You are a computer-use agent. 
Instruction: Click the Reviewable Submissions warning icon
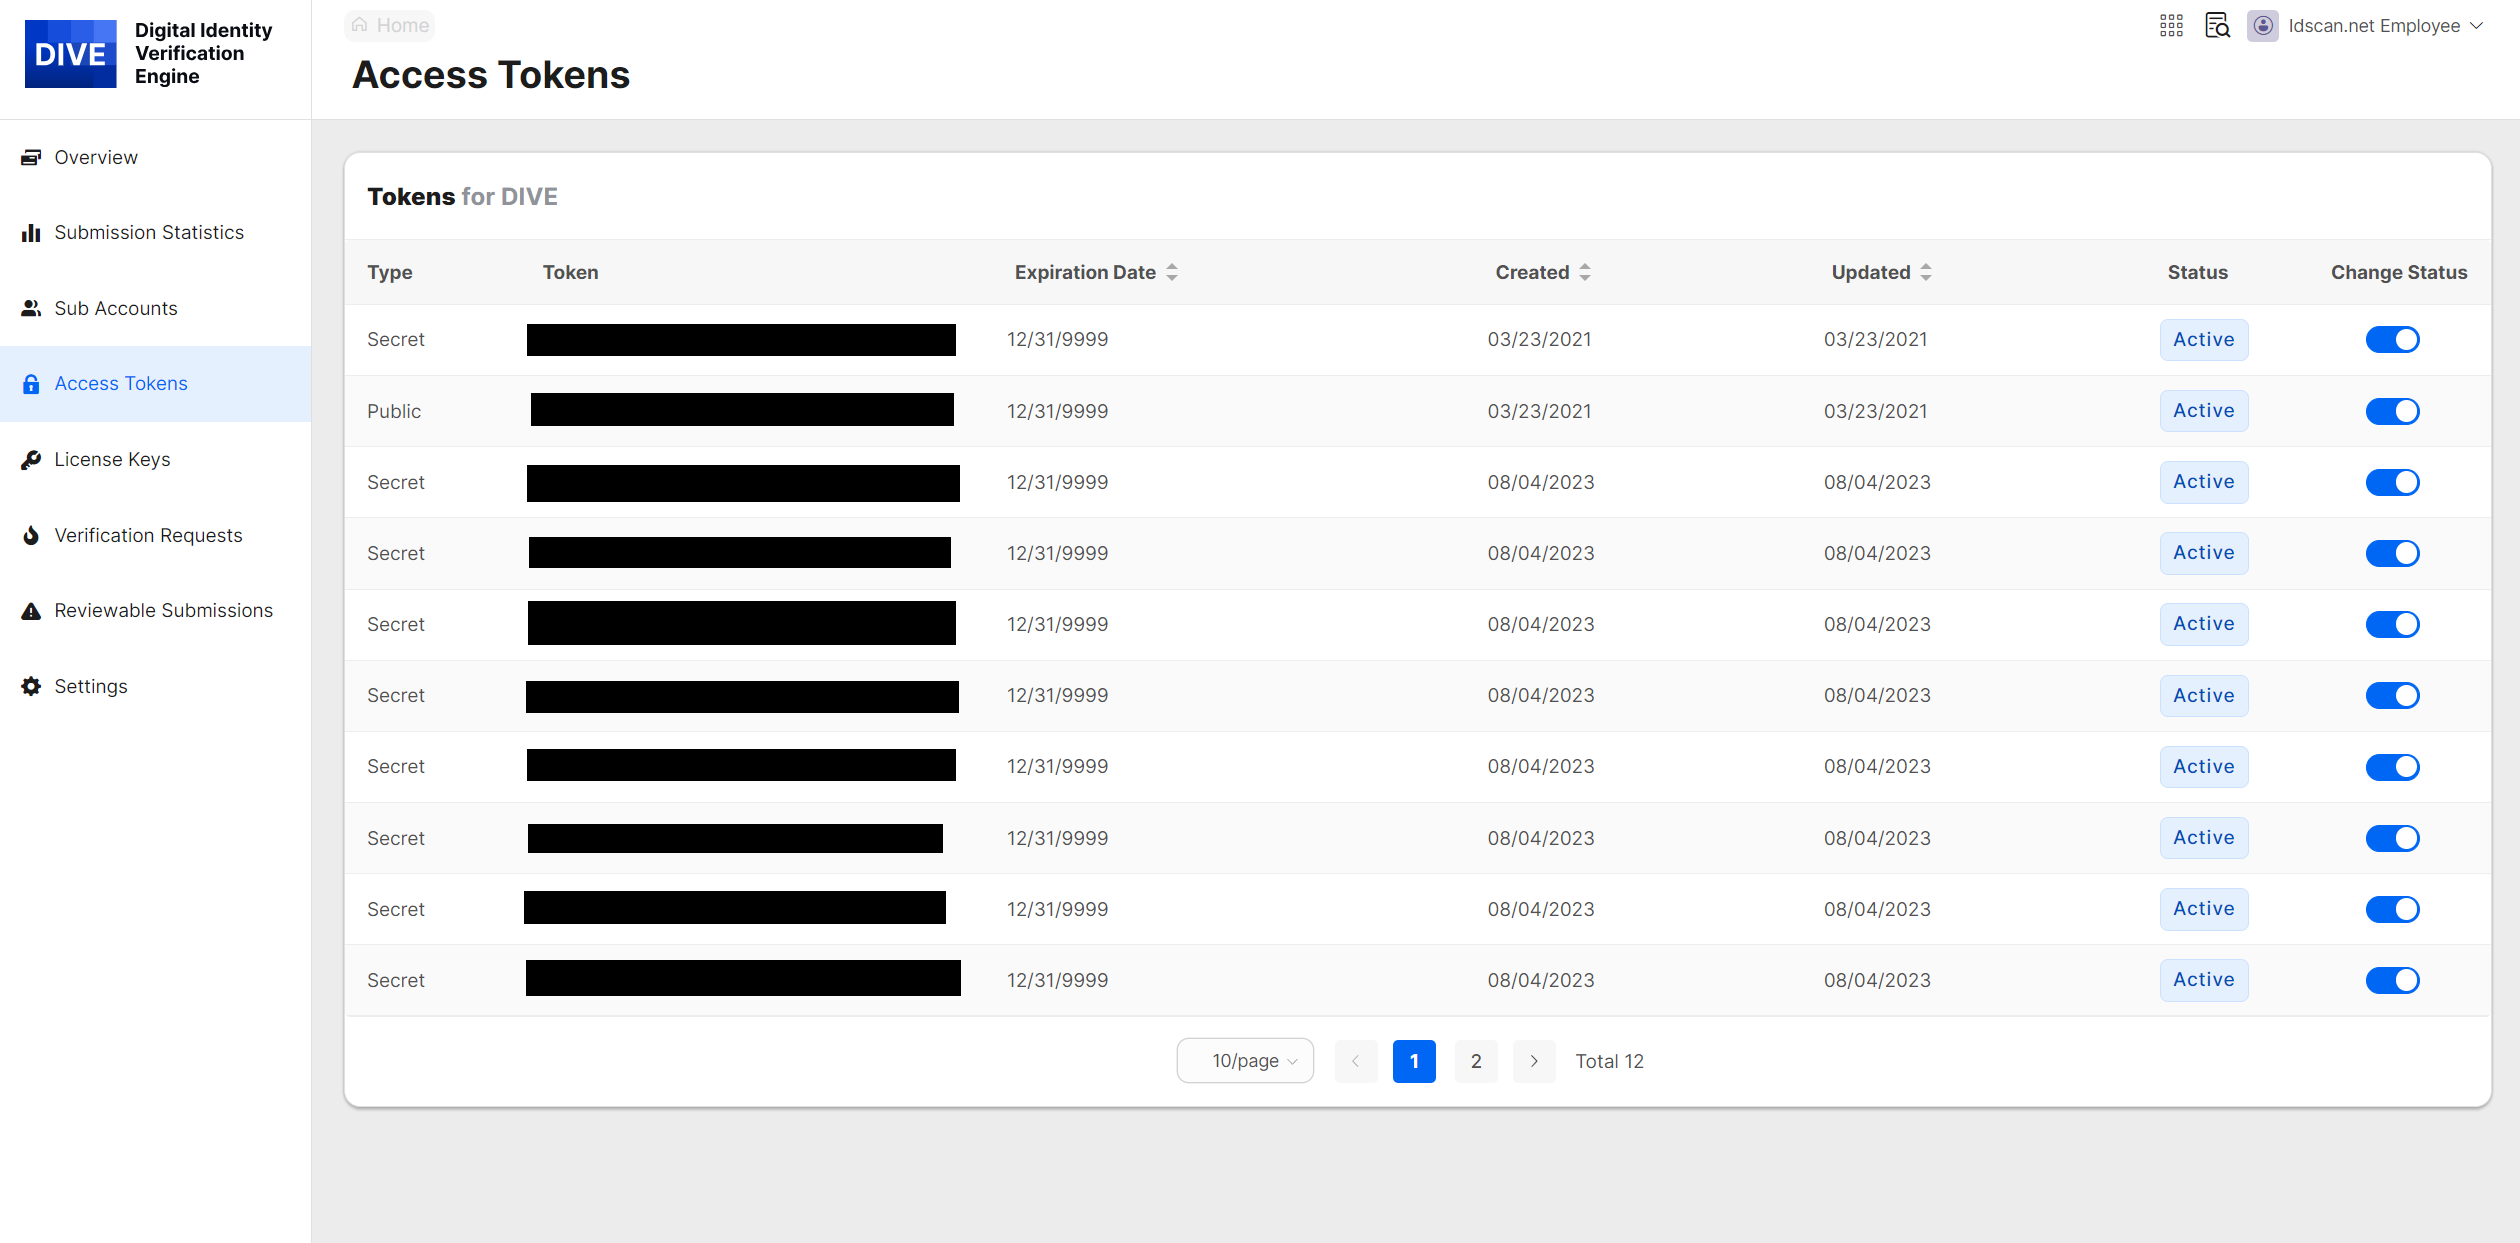(x=31, y=611)
